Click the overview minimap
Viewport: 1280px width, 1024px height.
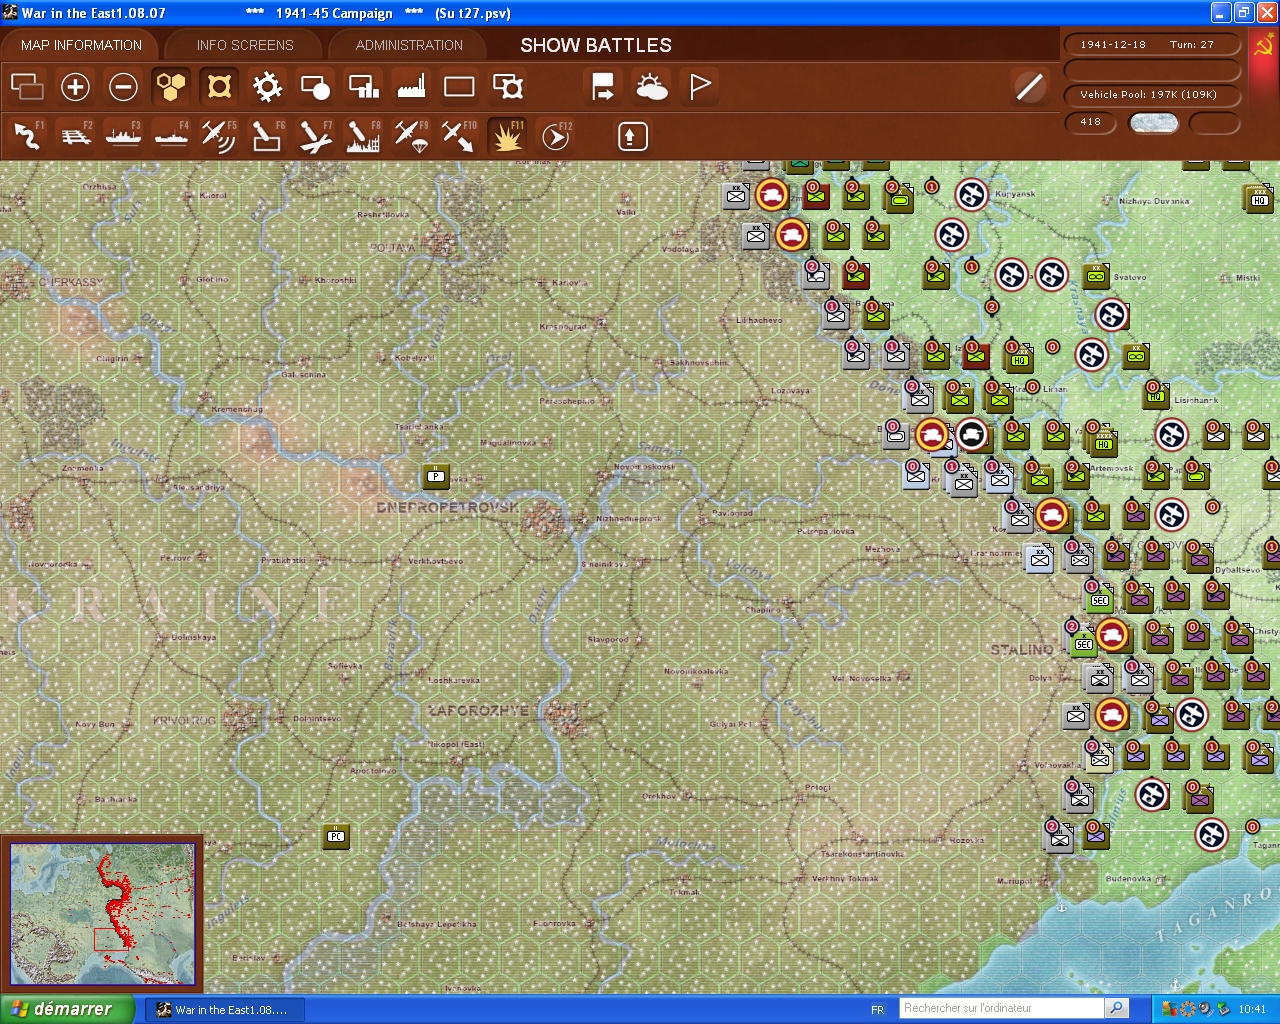[x=102, y=914]
